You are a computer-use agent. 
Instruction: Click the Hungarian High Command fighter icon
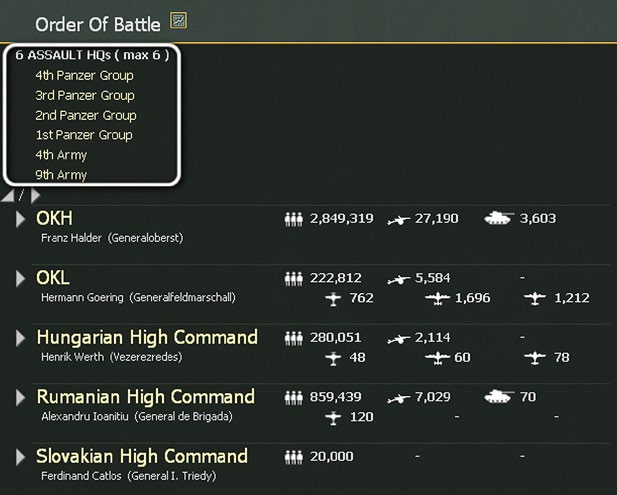pyautogui.click(x=333, y=357)
